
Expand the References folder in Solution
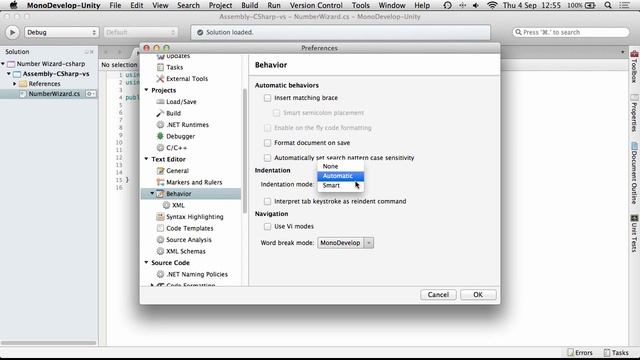(x=15, y=84)
